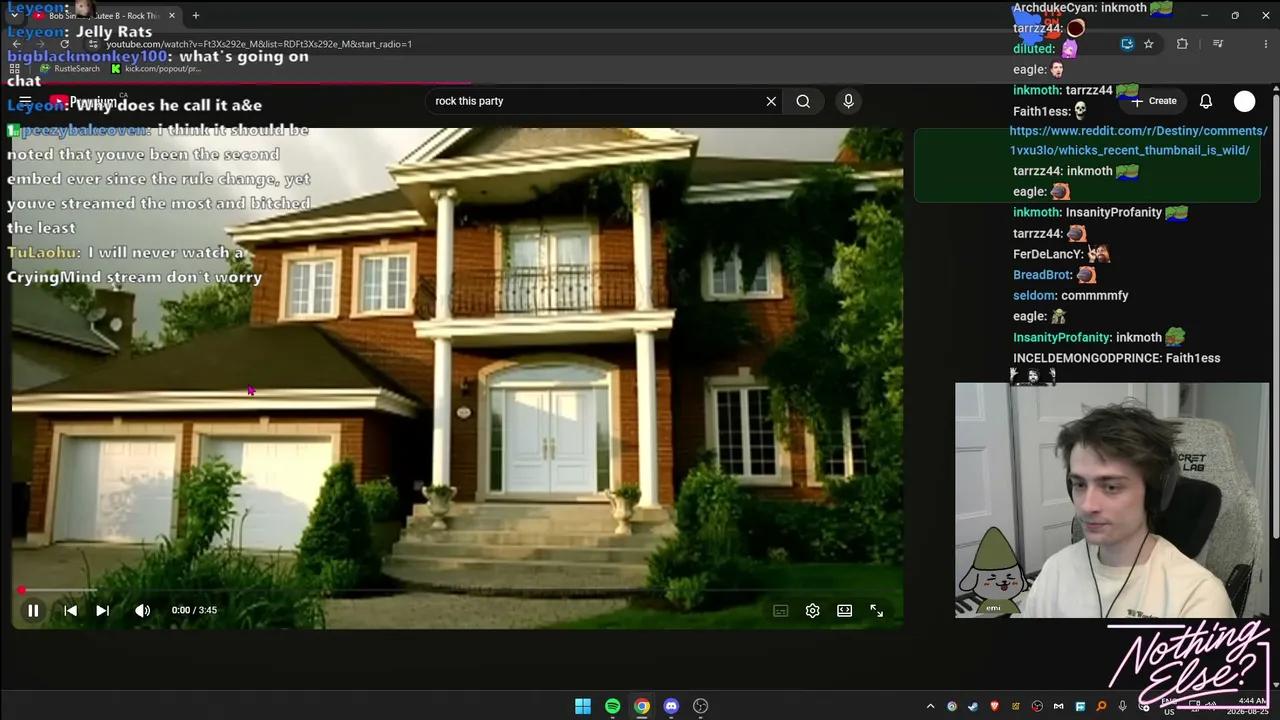The width and height of the screenshot is (1280, 720).
Task: Open the Brave tray icon
Action: click(994, 706)
